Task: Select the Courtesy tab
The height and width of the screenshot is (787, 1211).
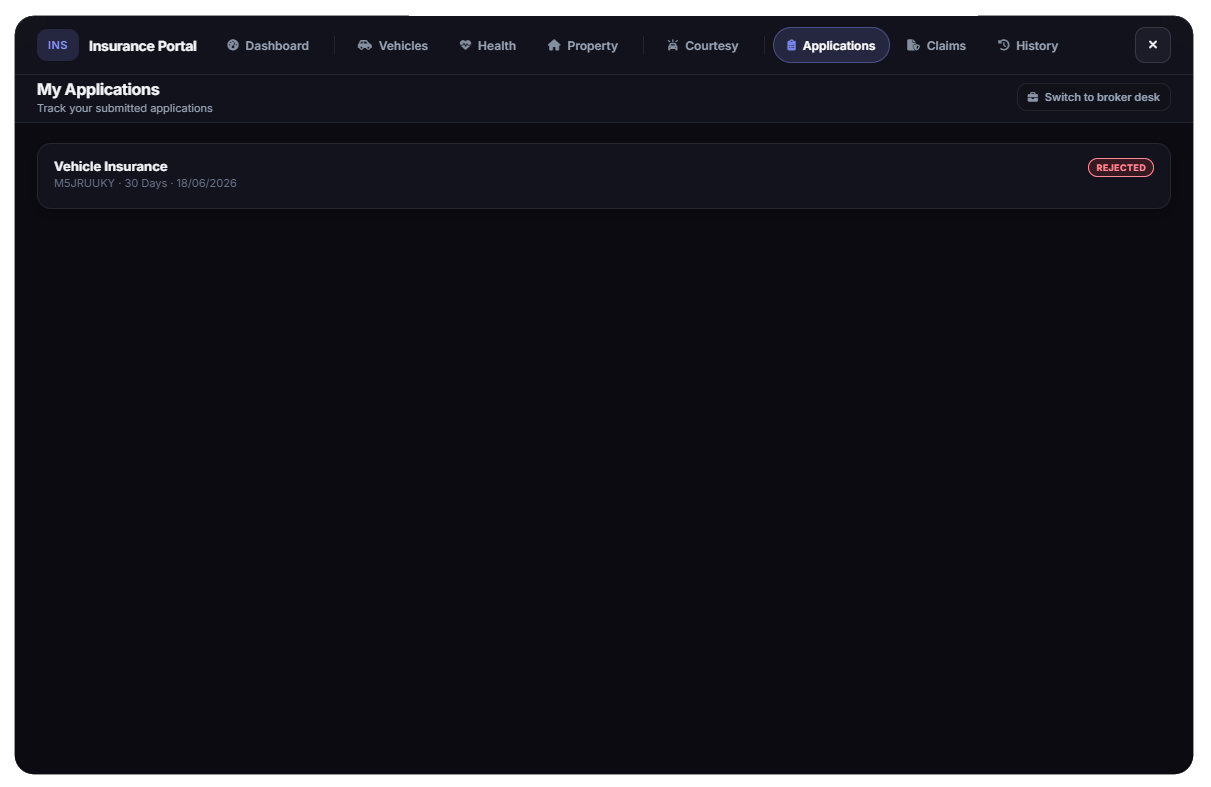Action: pyautogui.click(x=703, y=45)
